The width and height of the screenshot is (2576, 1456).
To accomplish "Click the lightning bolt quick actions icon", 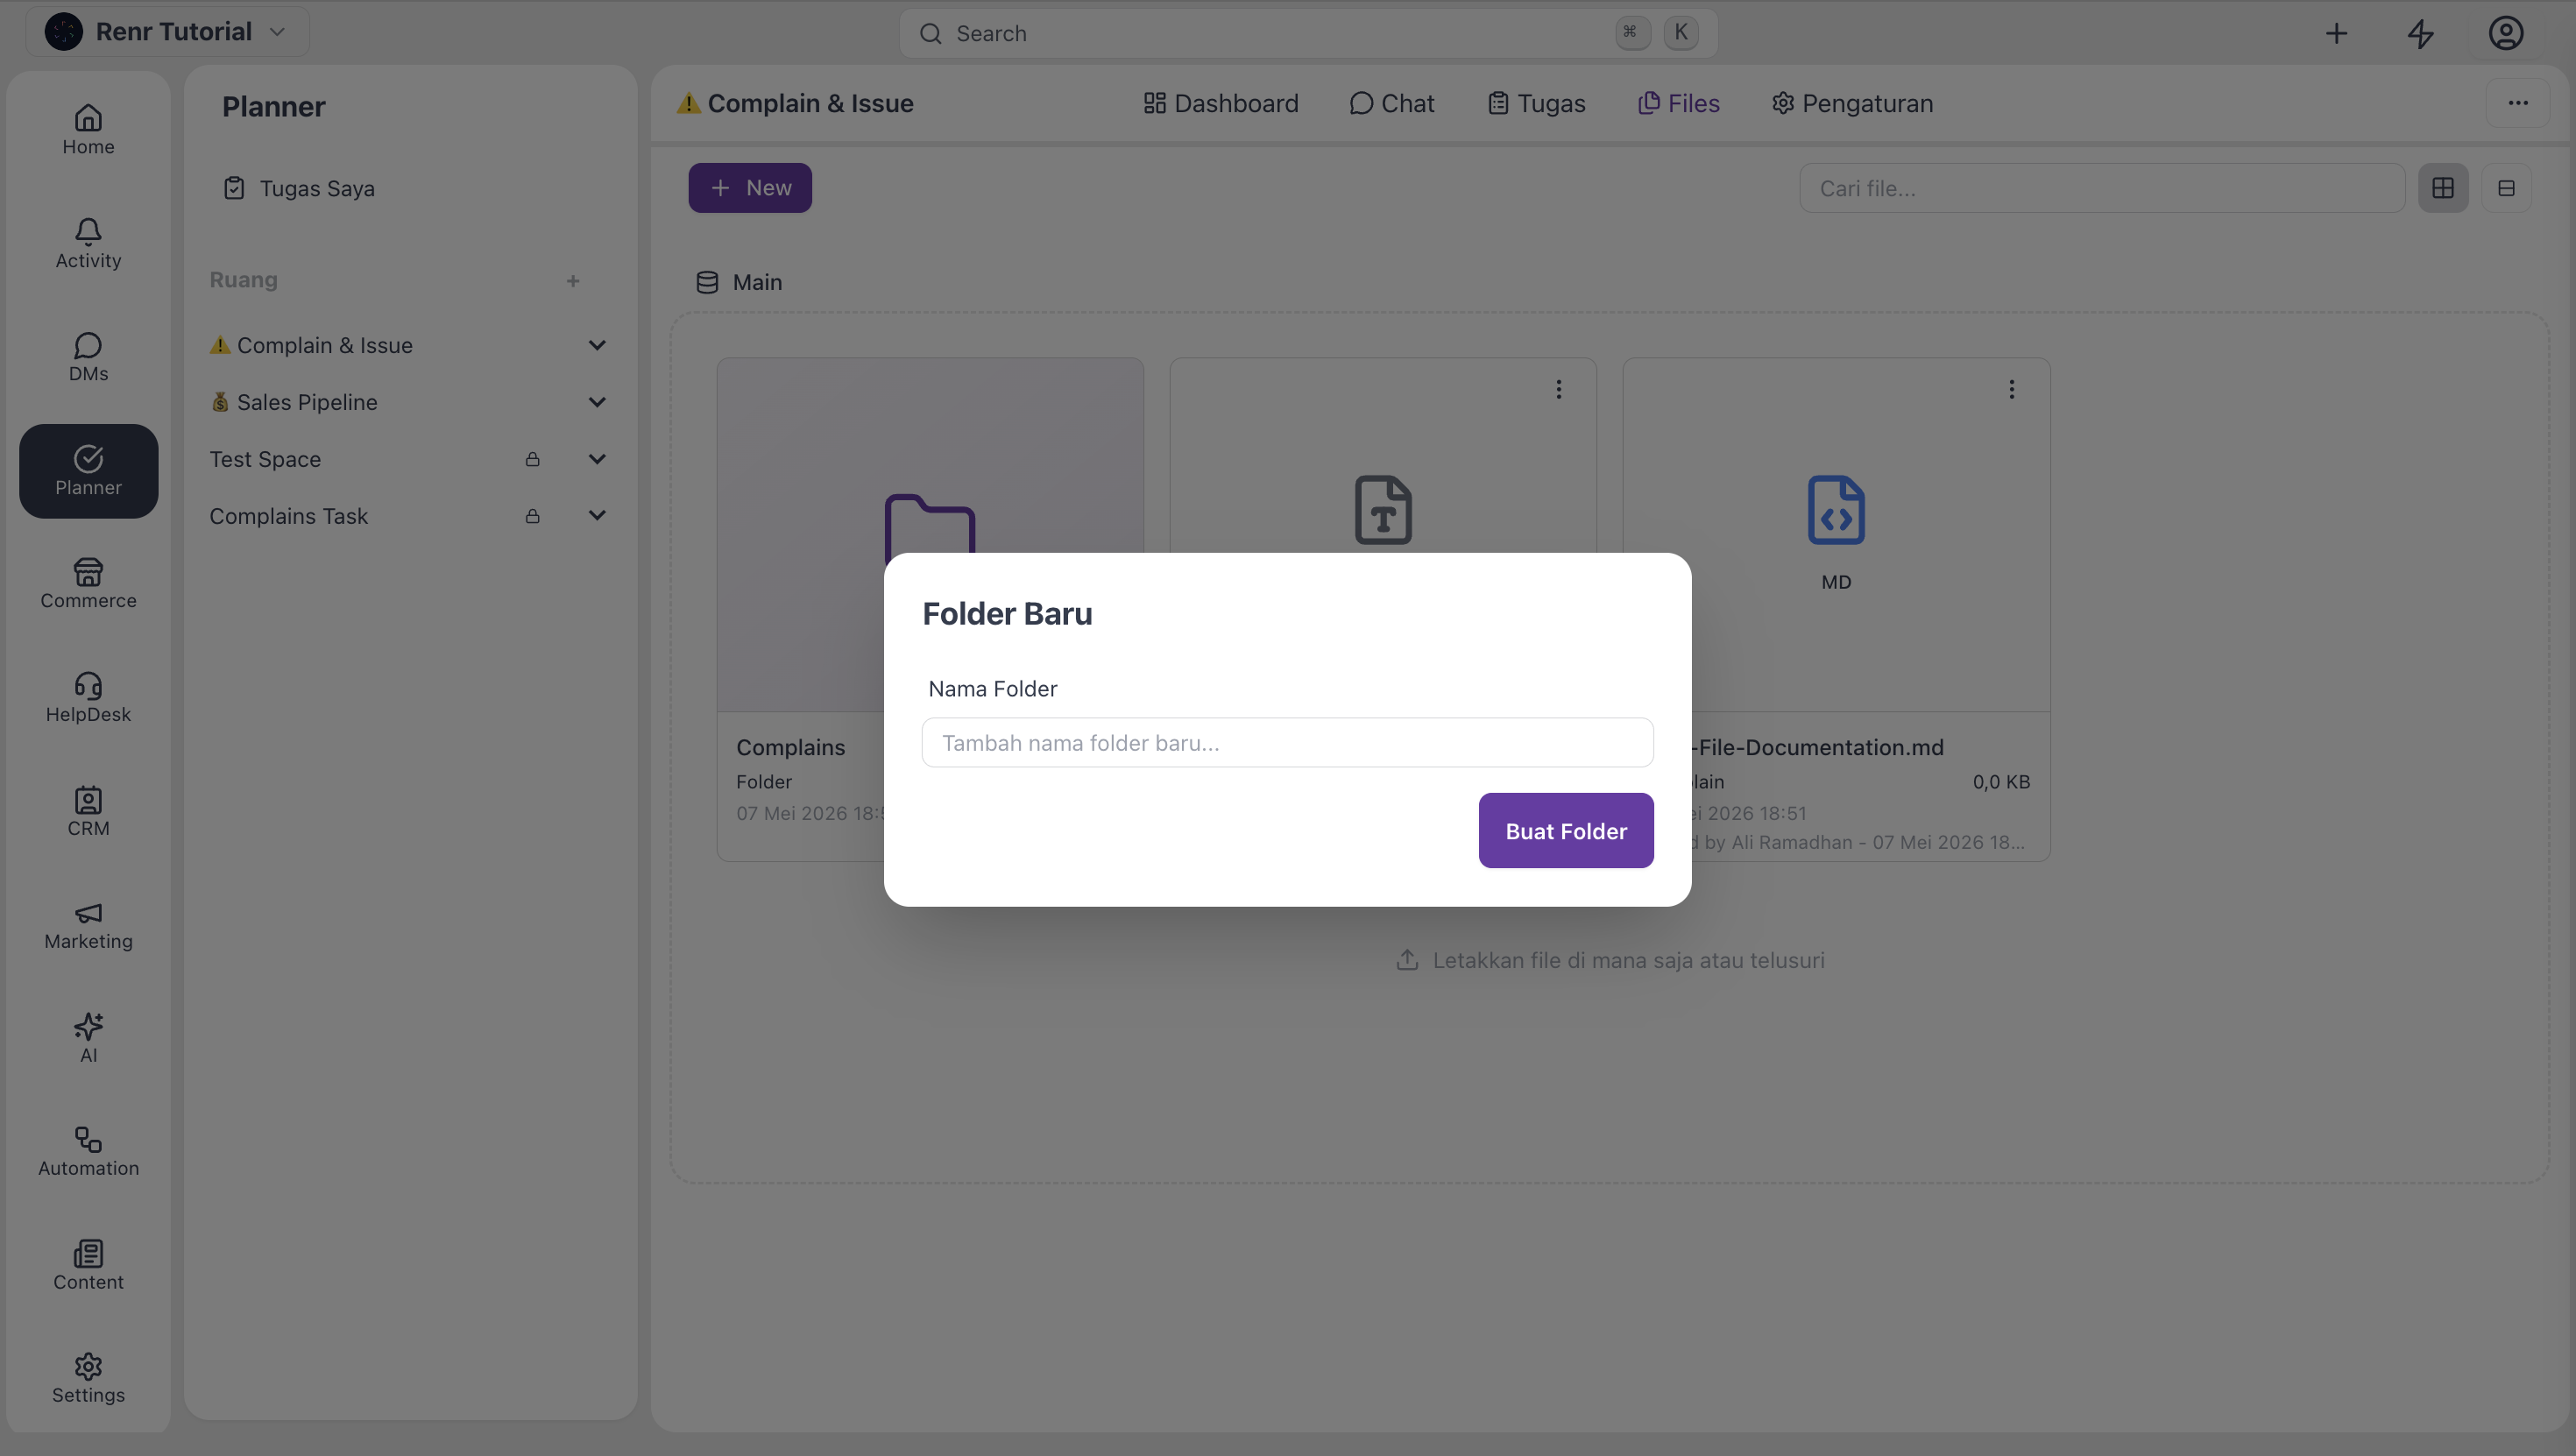I will [x=2420, y=34].
